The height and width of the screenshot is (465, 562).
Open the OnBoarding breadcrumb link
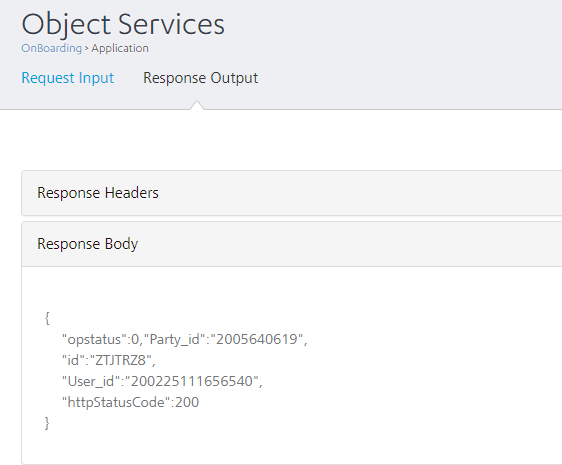52,48
